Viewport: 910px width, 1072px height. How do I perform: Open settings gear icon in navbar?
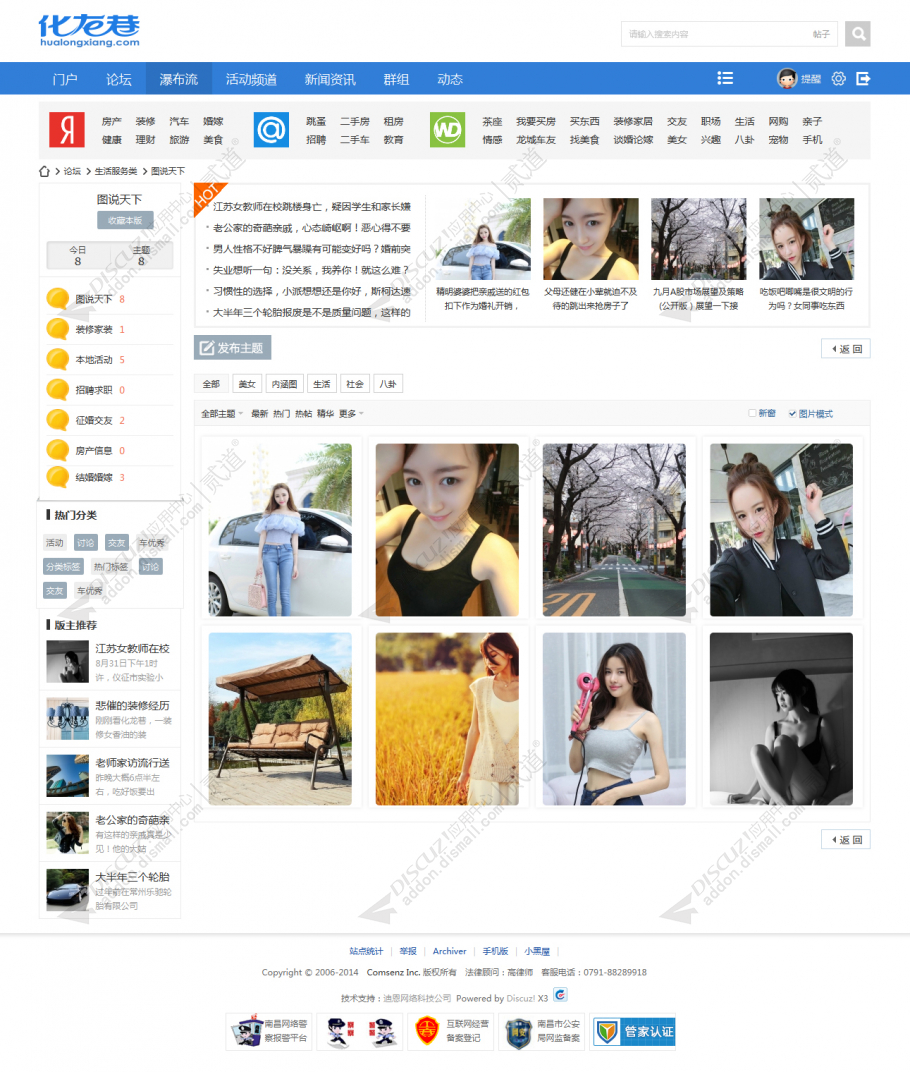[x=838, y=79]
